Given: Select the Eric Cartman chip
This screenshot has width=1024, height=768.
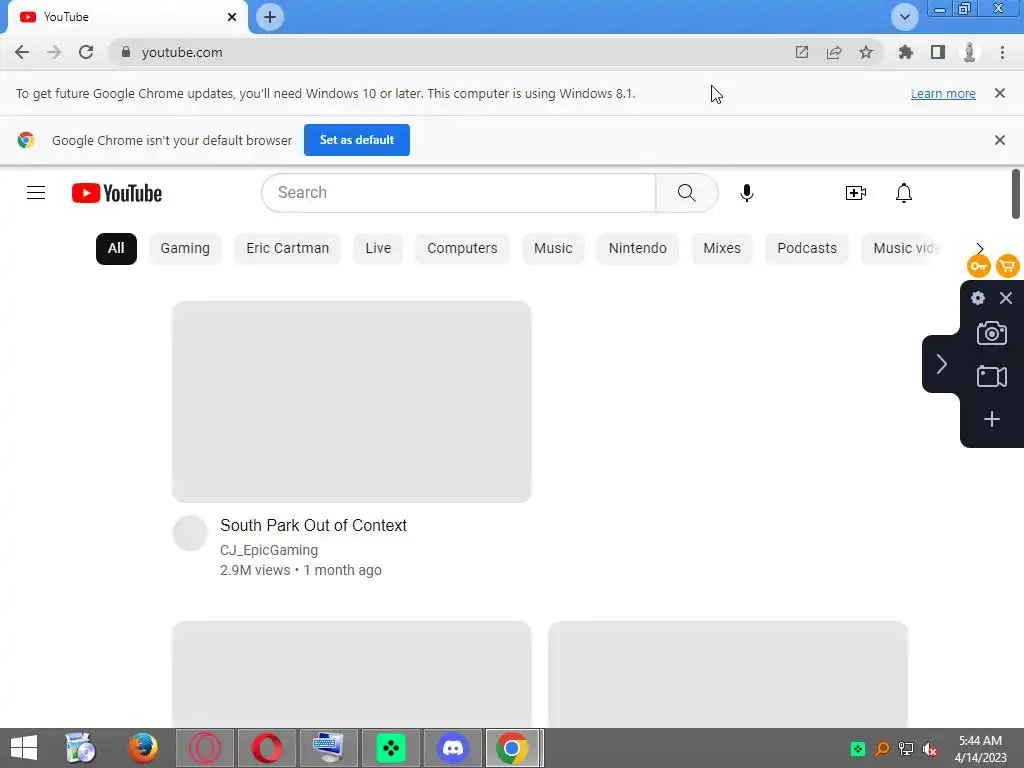Looking at the screenshot, I should pos(287,248).
